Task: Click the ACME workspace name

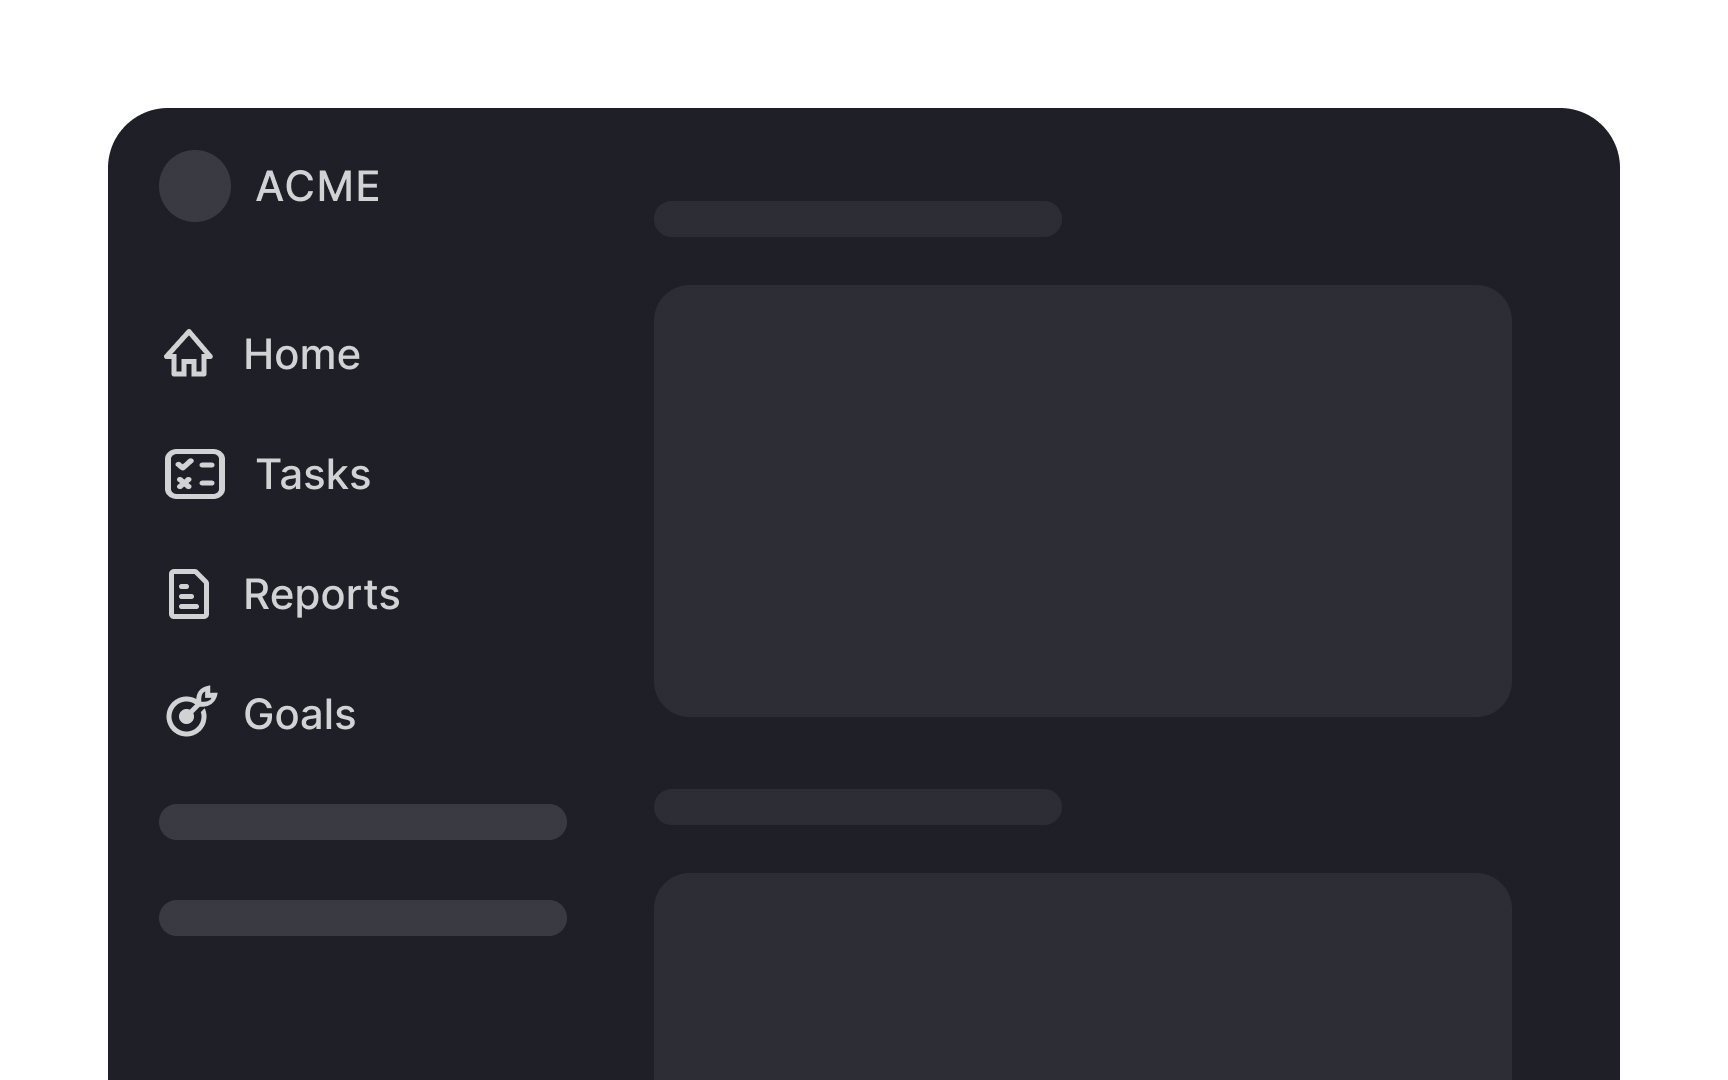Action: [318, 185]
